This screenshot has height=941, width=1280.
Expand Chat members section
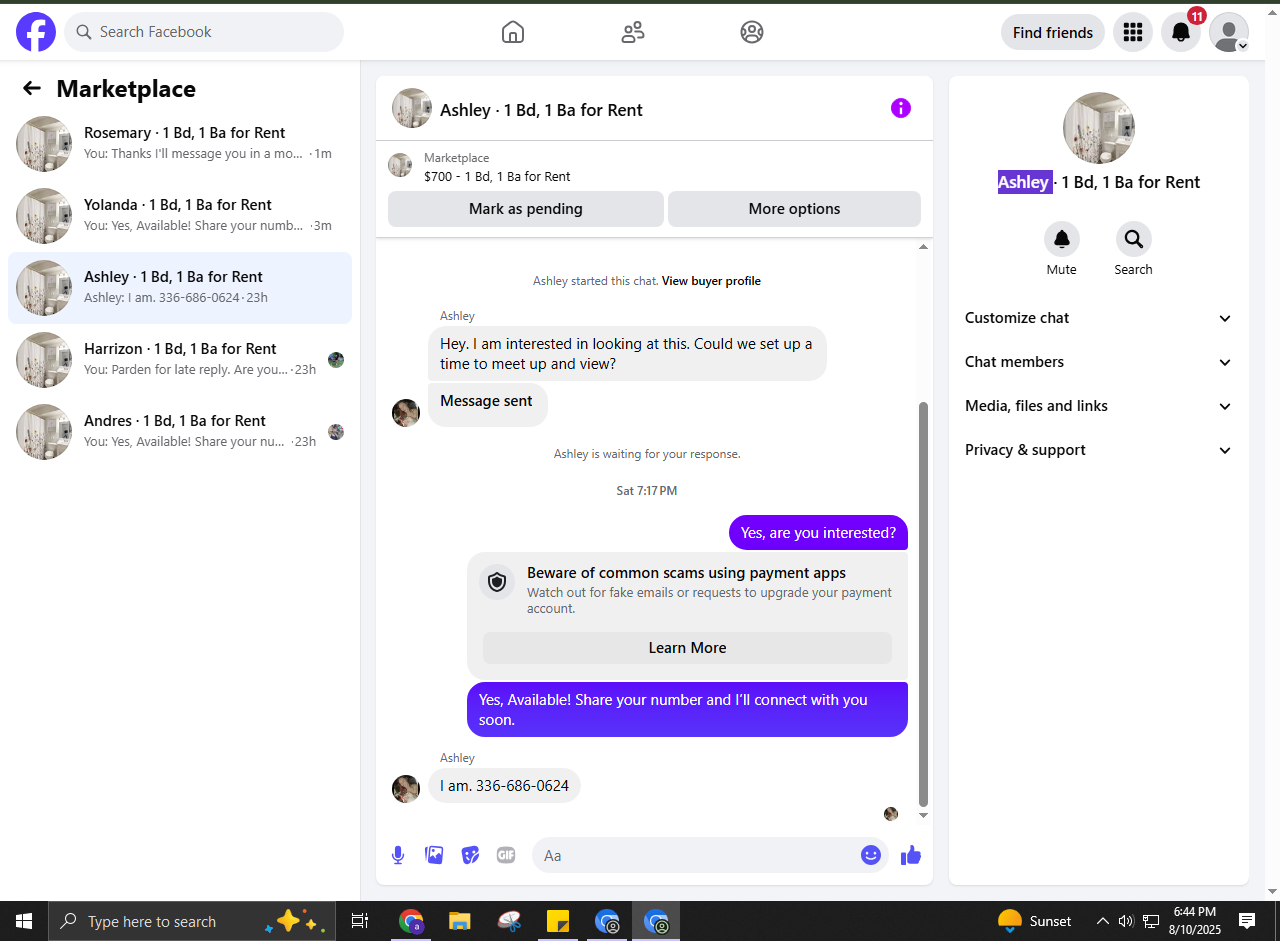pyautogui.click(x=1099, y=362)
